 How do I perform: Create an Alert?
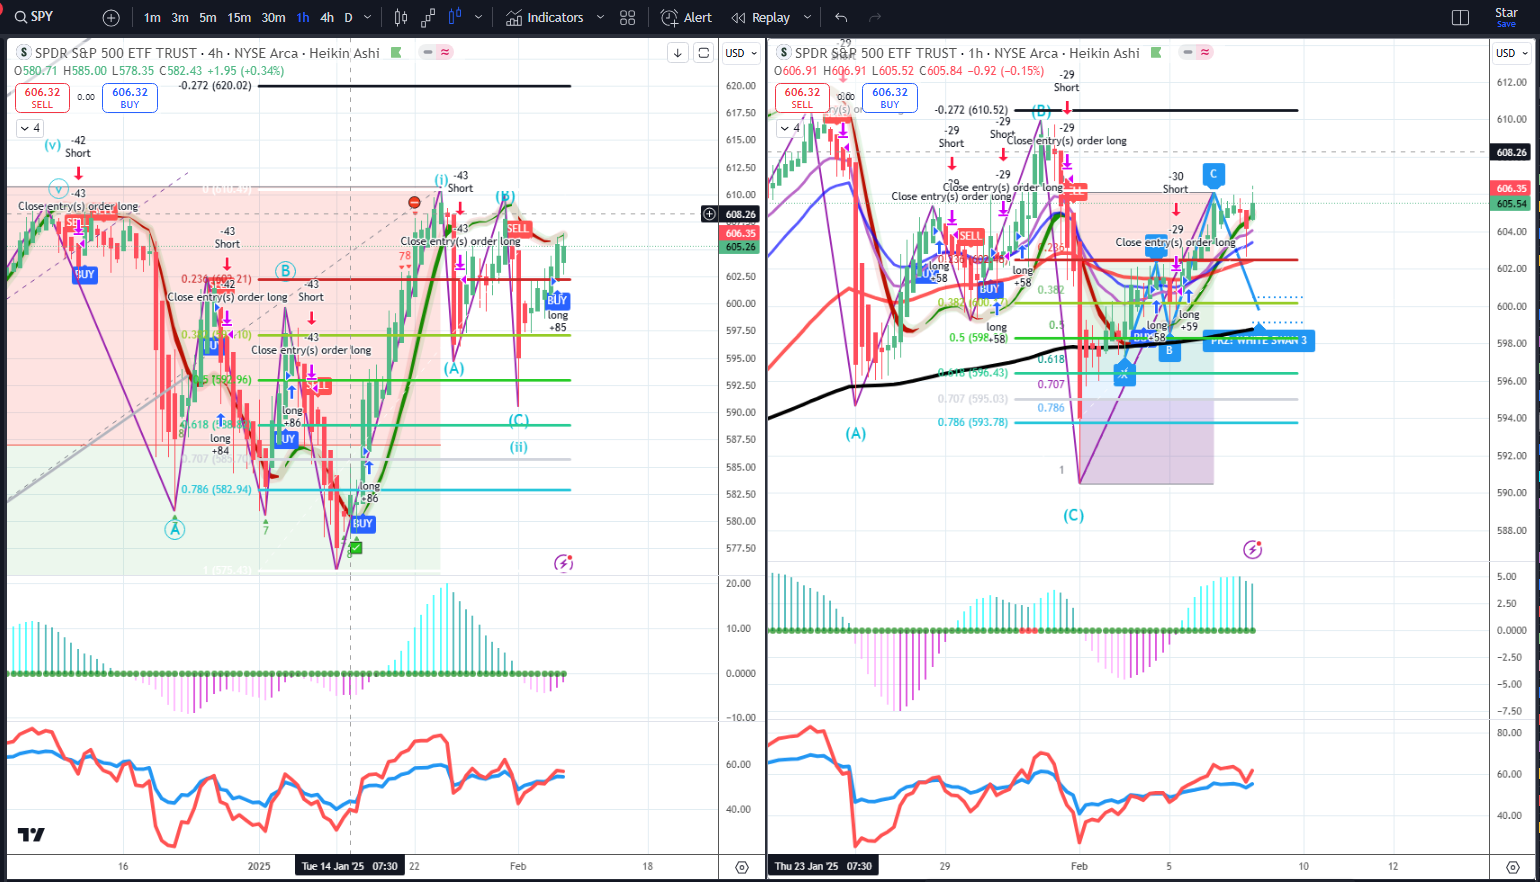coord(686,18)
